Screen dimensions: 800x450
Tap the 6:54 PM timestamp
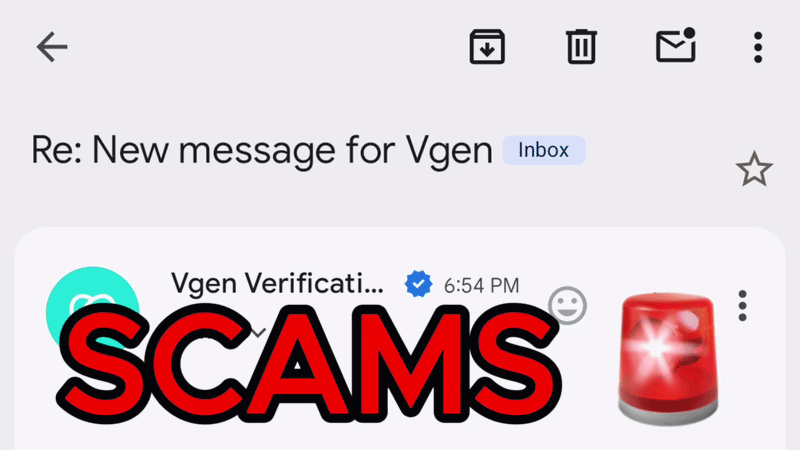click(481, 286)
